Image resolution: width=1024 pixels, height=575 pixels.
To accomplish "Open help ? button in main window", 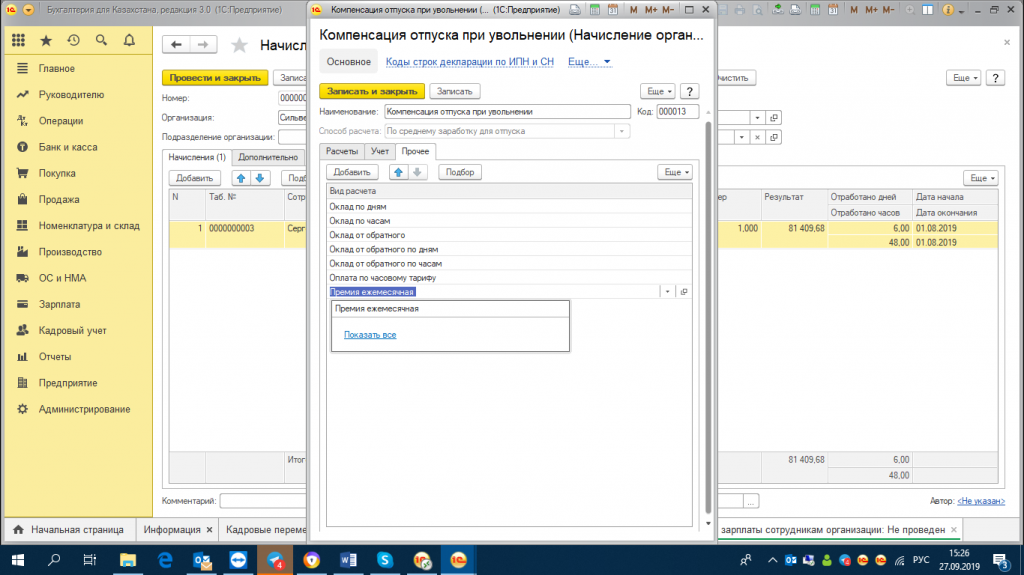I will (995, 78).
